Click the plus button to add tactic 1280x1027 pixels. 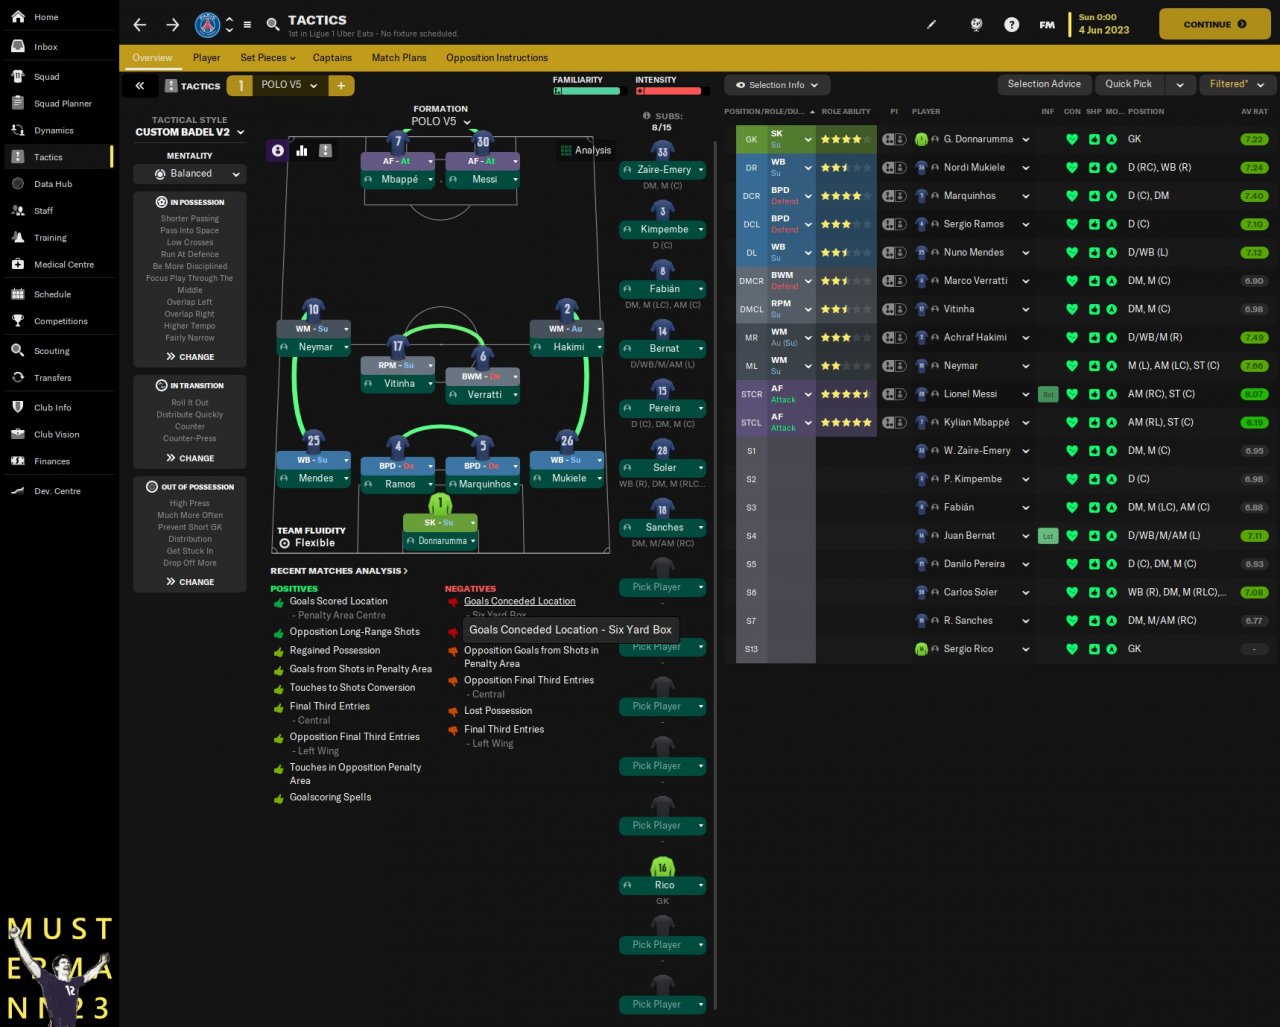coord(341,86)
